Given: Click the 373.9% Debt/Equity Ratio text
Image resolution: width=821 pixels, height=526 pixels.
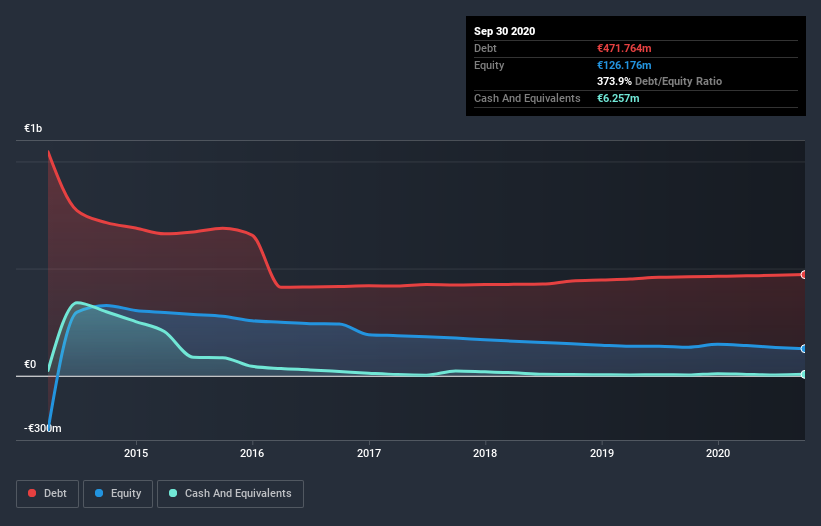Looking at the screenshot, I should pos(659,81).
